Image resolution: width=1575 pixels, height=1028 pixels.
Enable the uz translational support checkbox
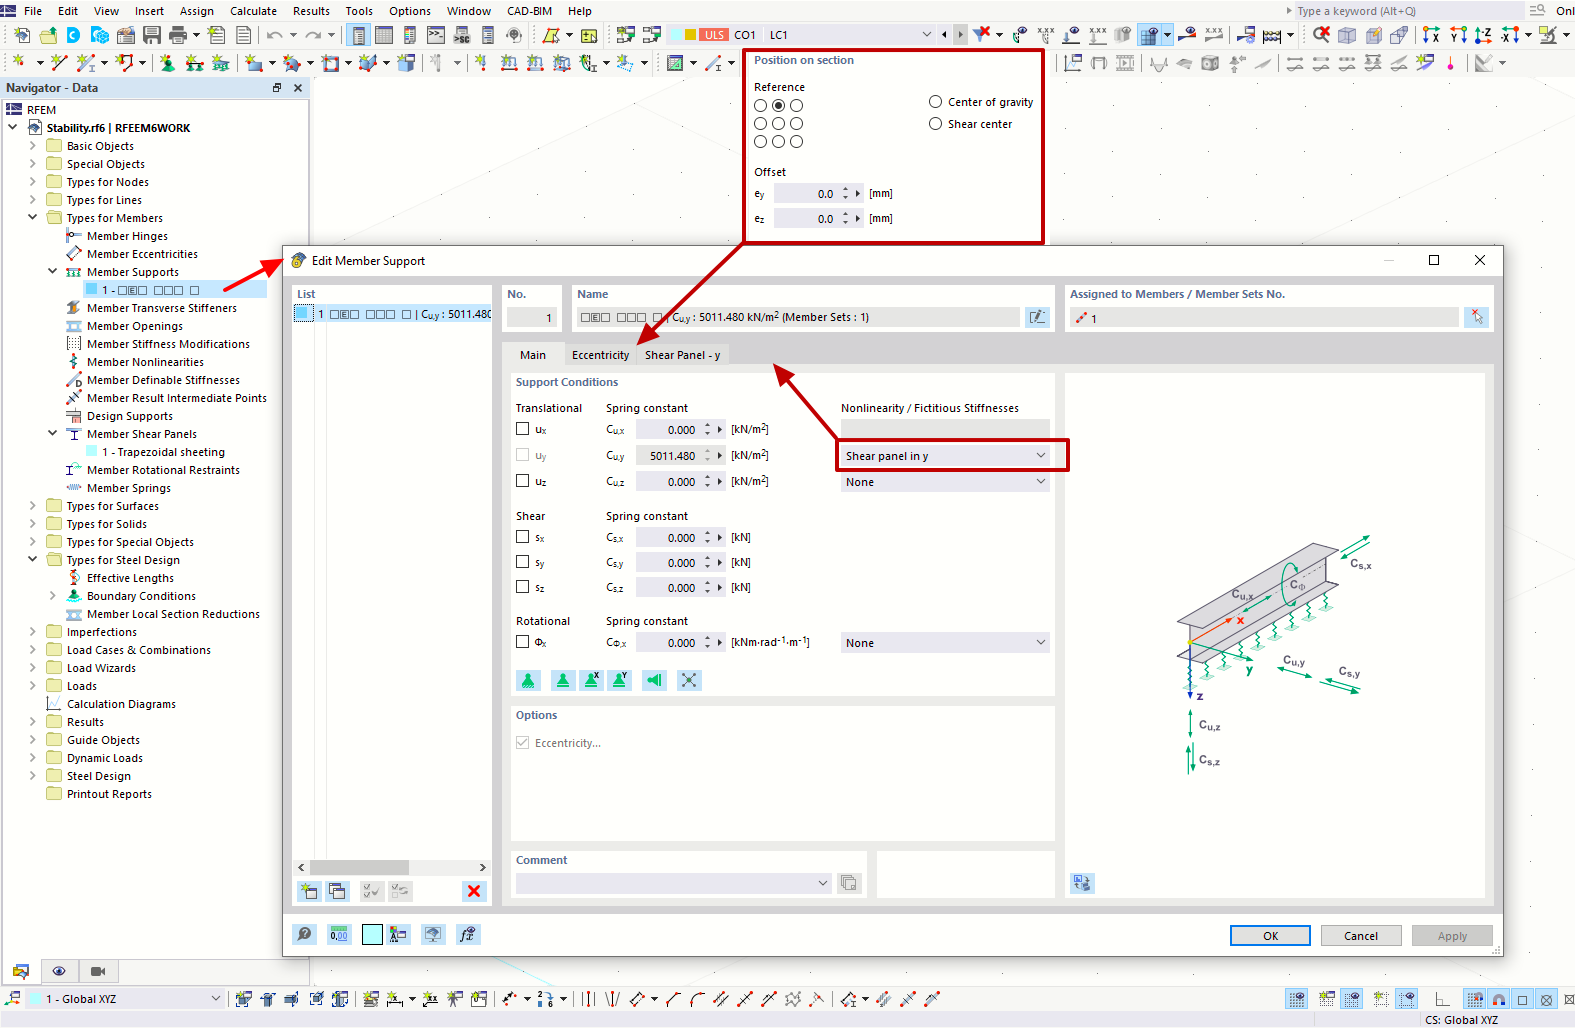pyautogui.click(x=522, y=481)
